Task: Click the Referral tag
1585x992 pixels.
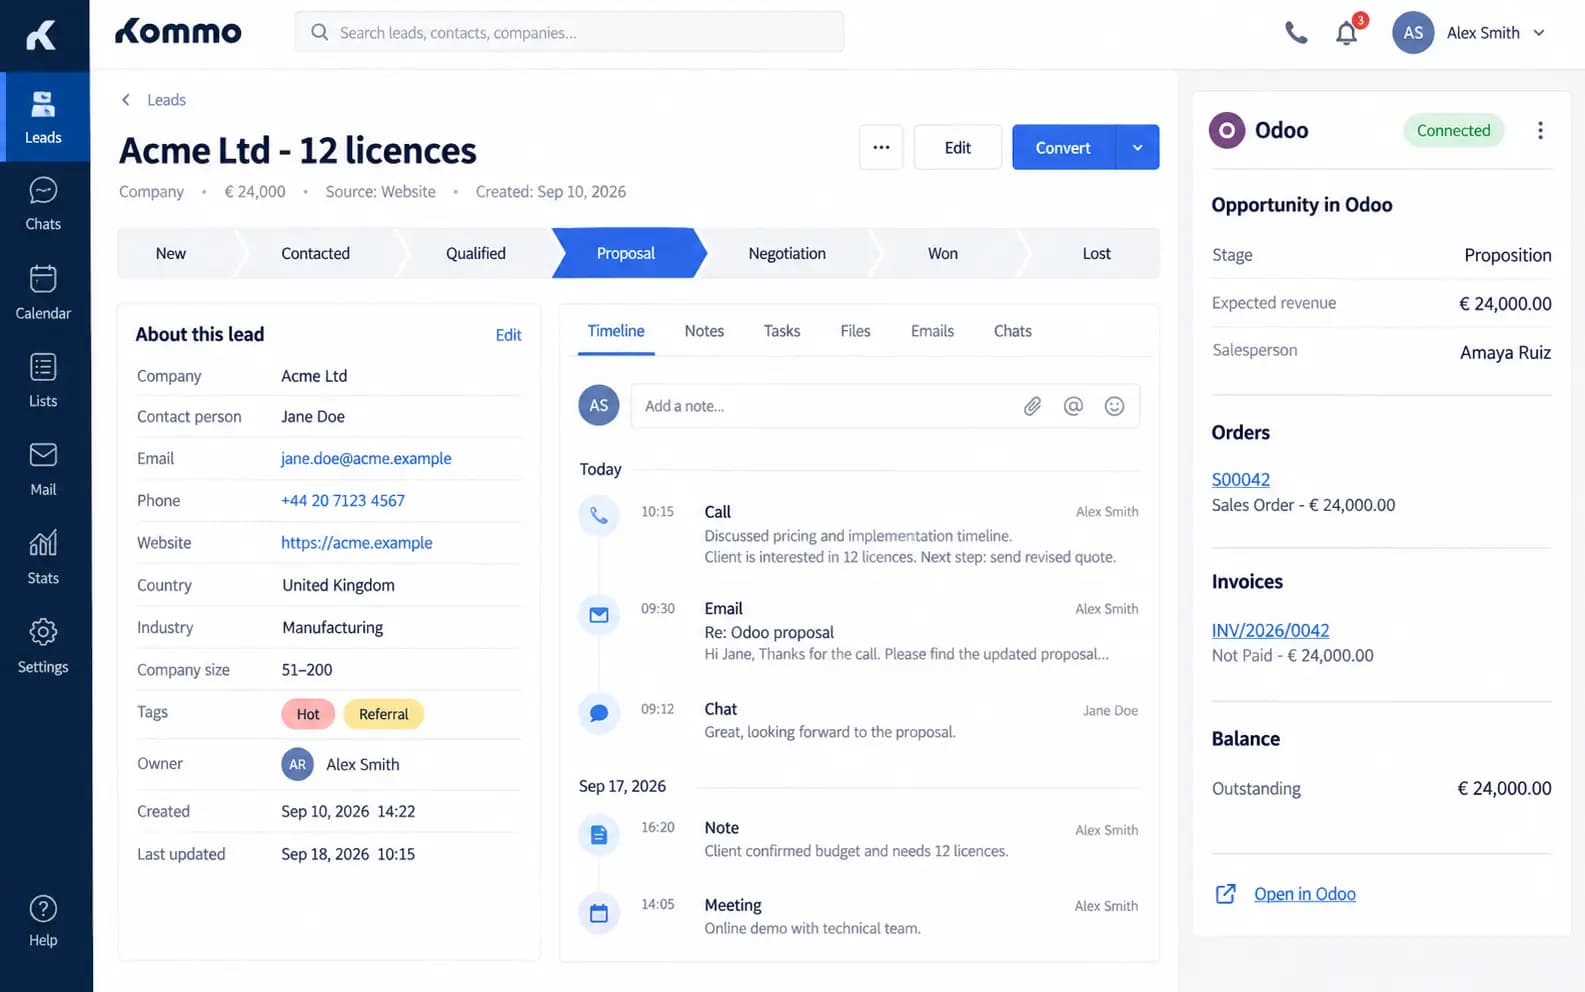Action: (384, 714)
